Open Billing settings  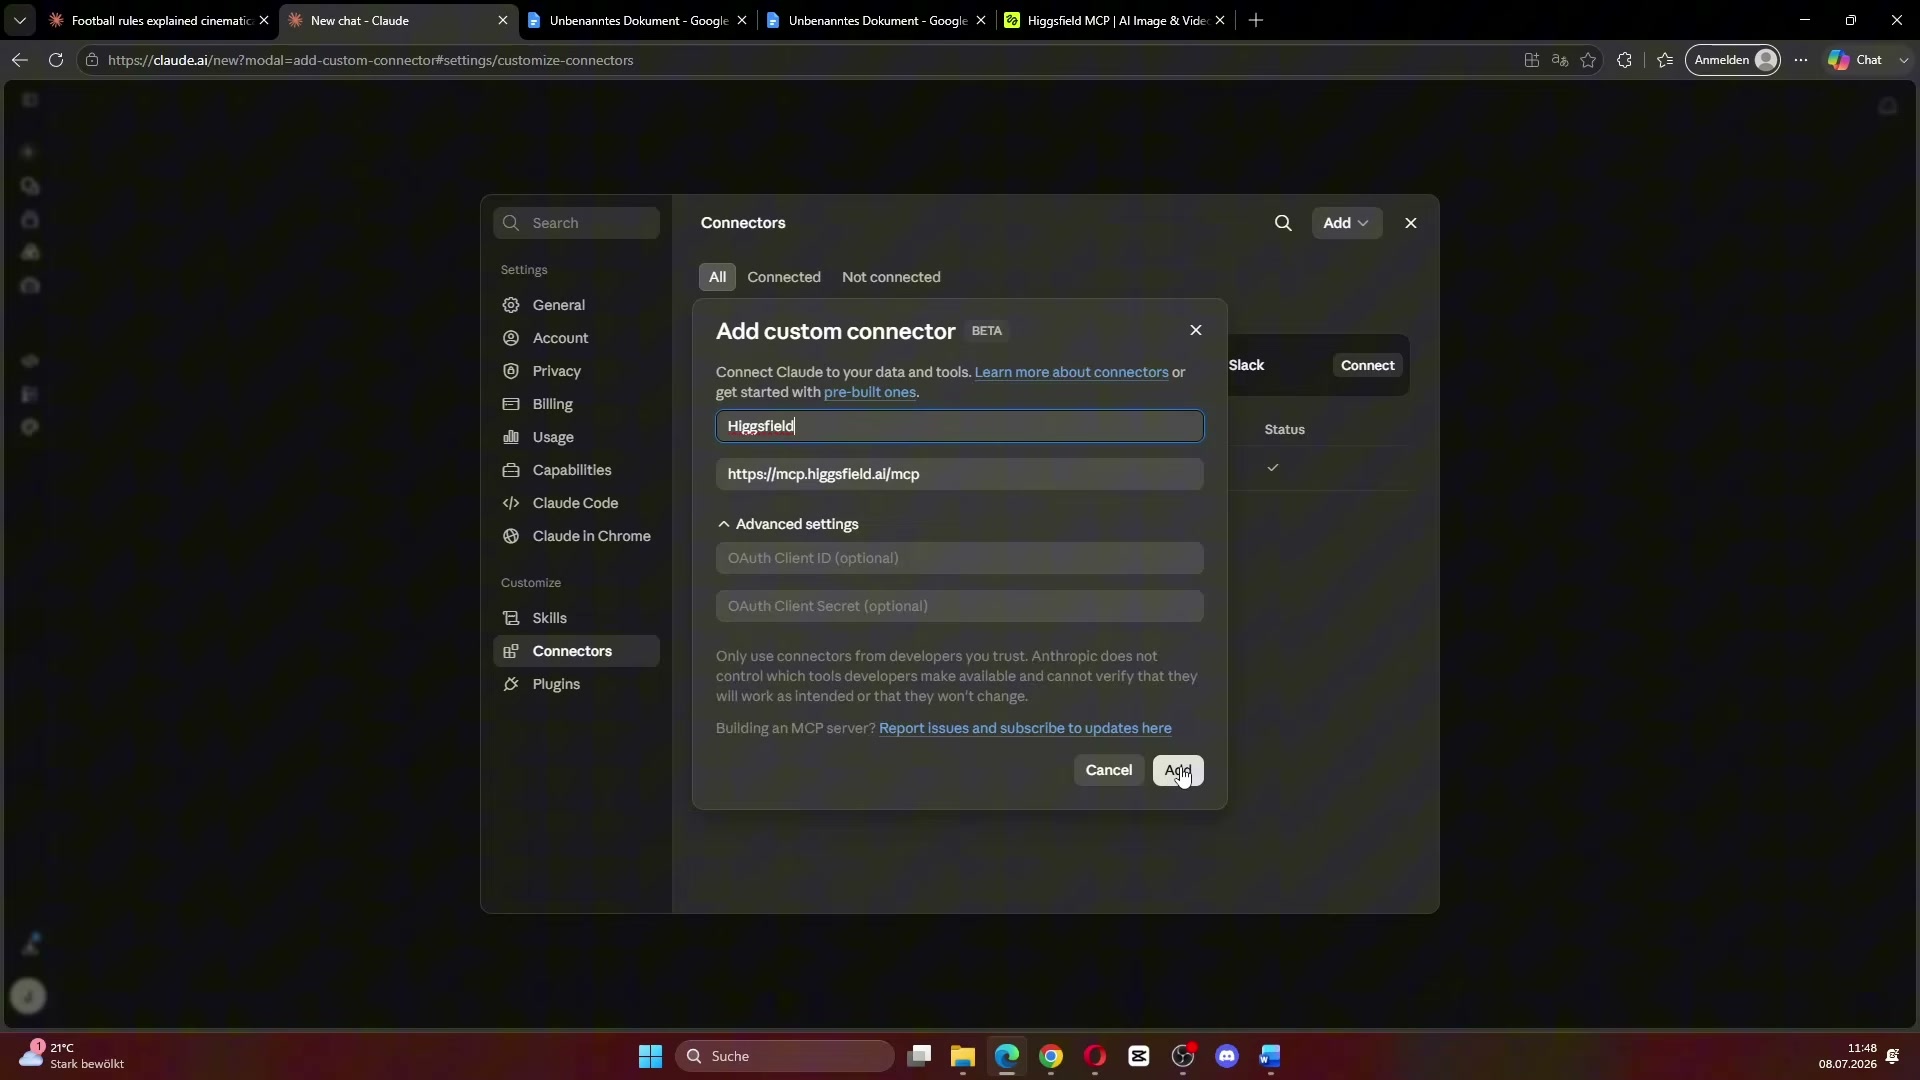point(576,404)
